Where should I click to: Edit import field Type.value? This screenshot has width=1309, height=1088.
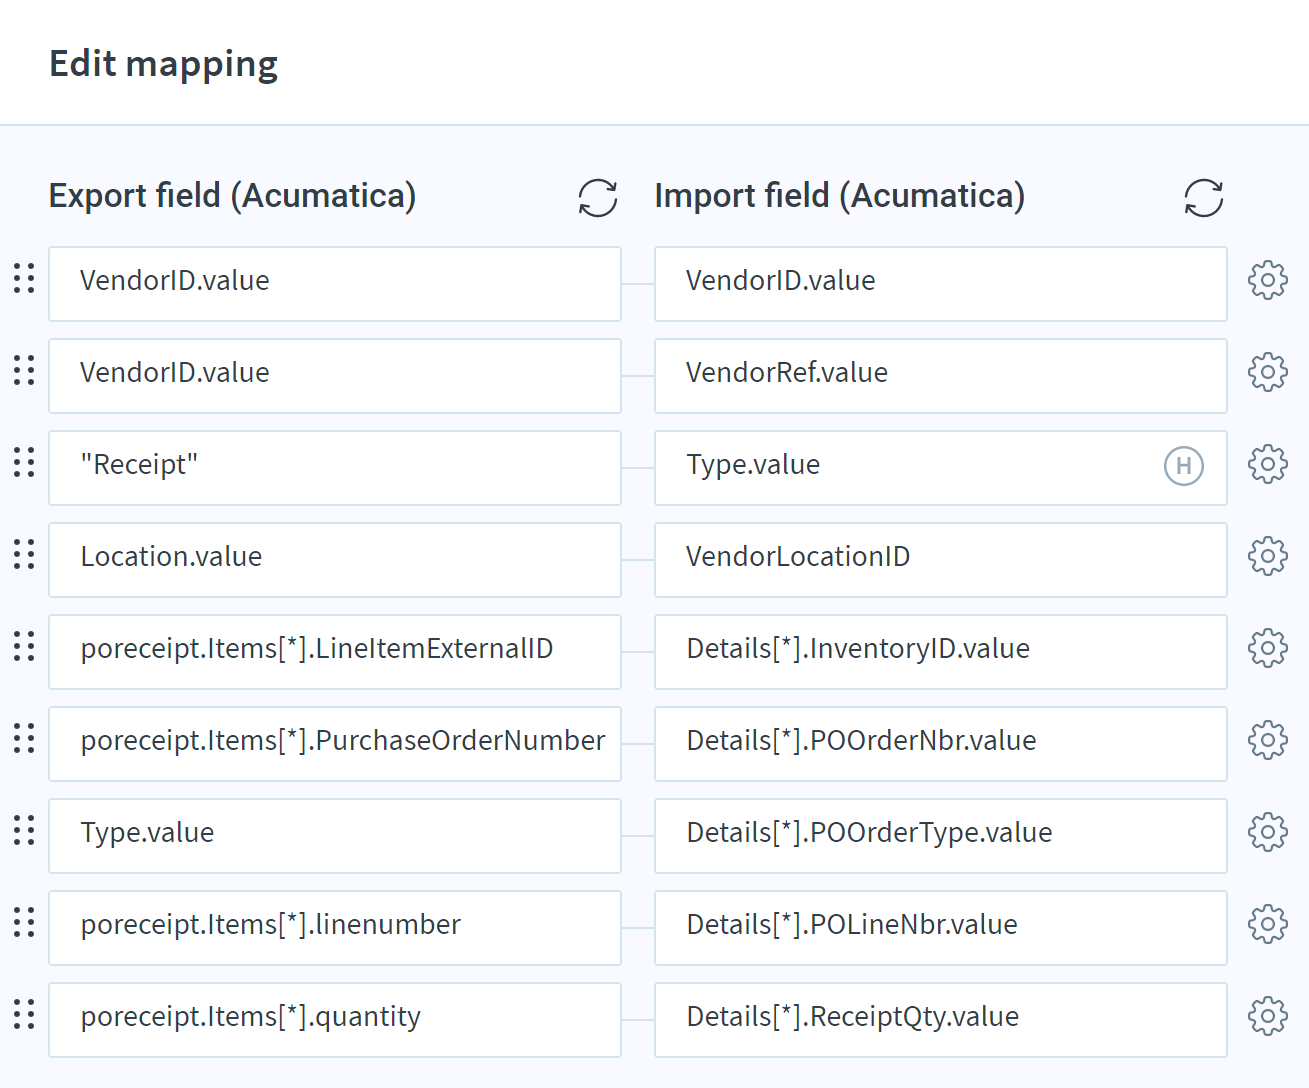[x=941, y=468]
